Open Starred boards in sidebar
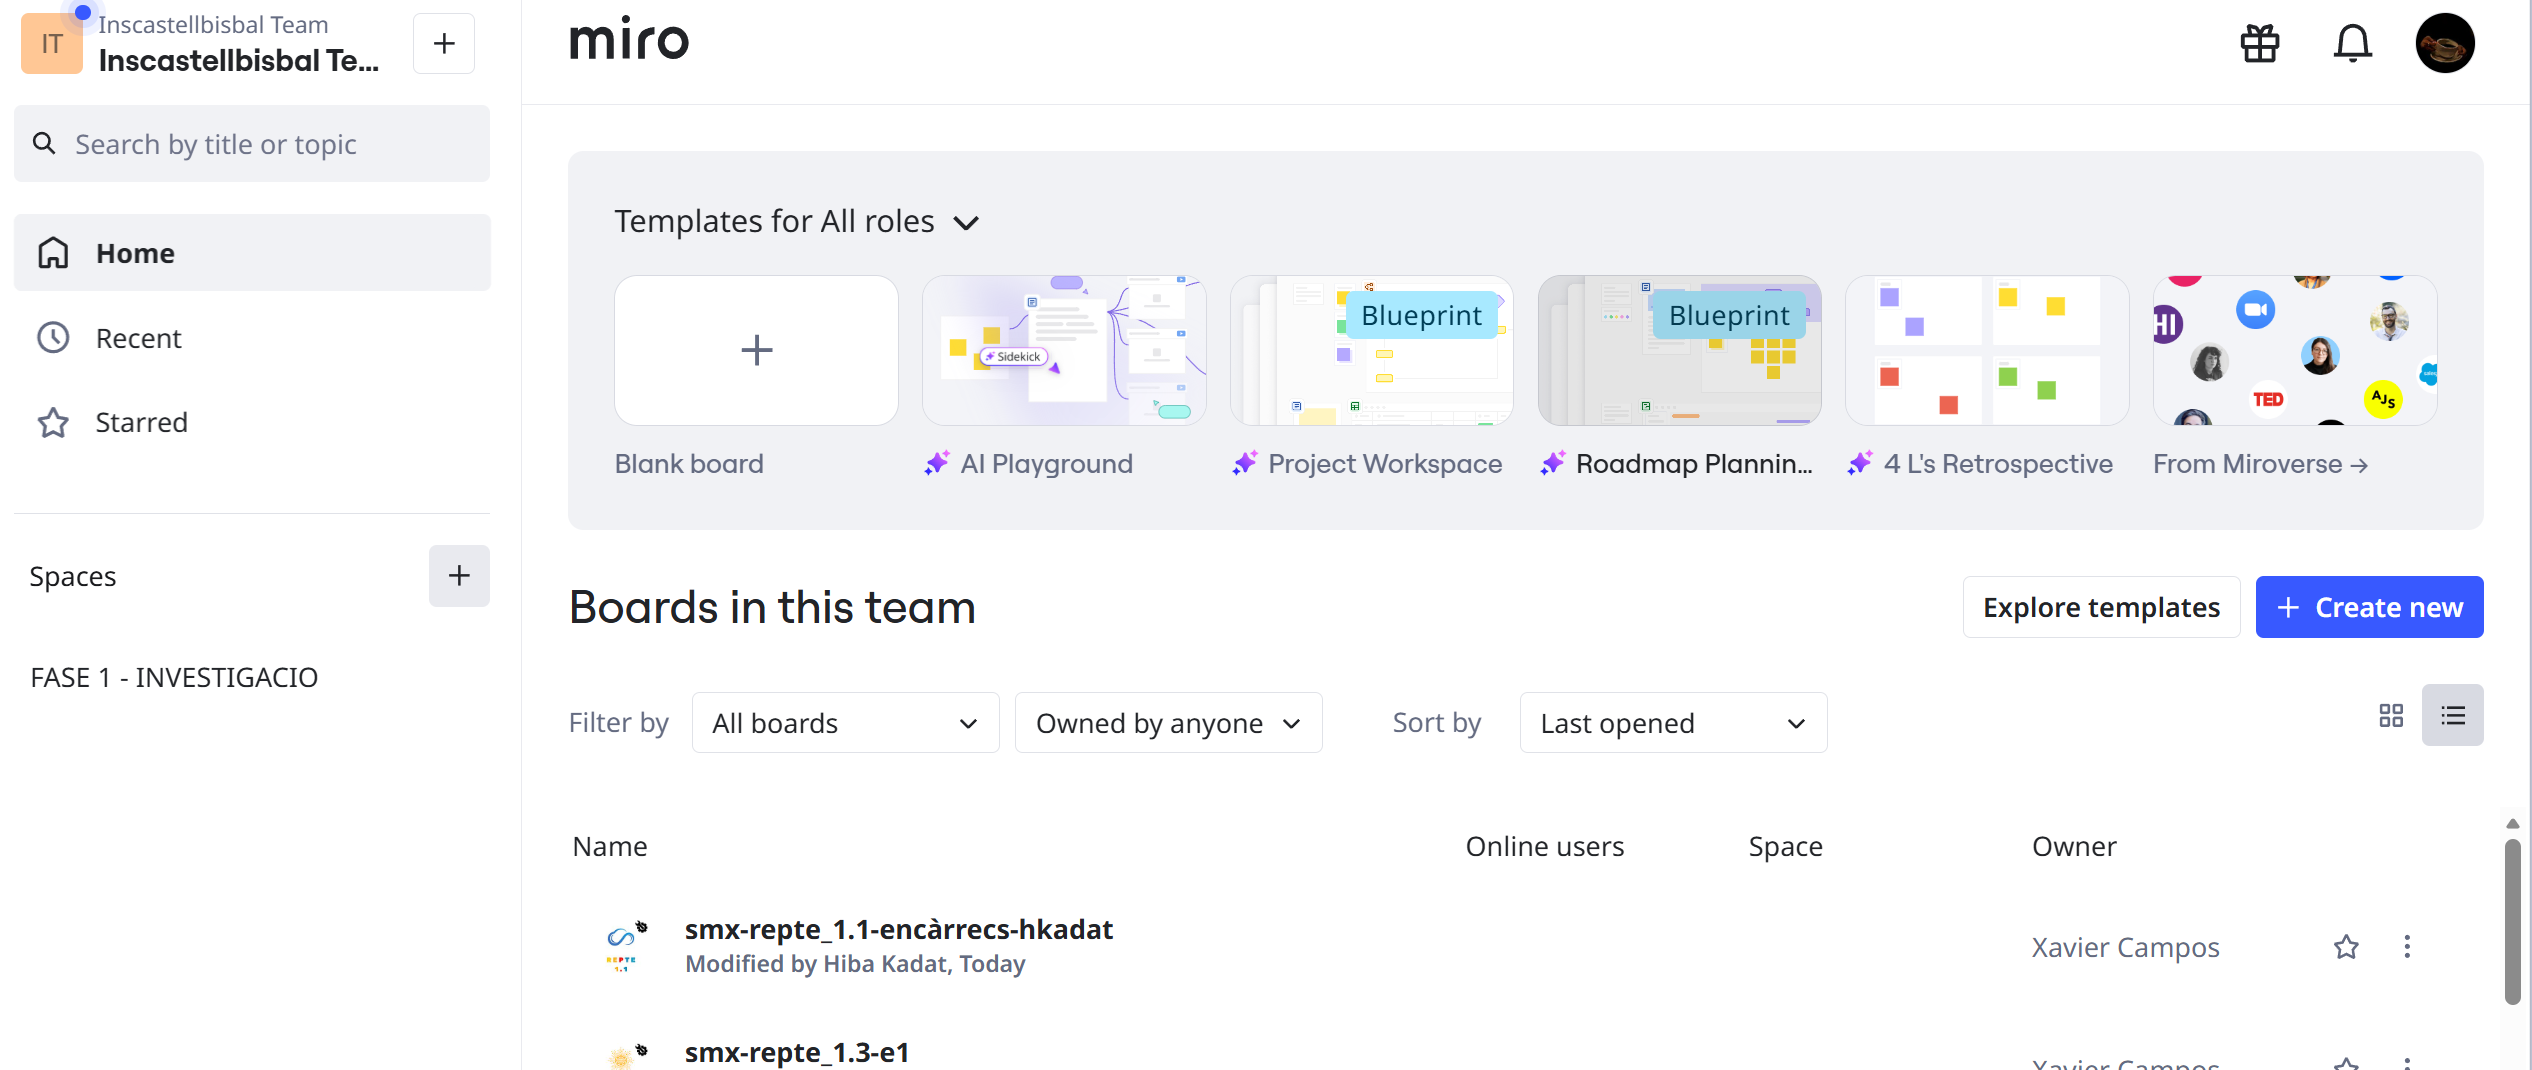The width and height of the screenshot is (2532, 1070). point(252,422)
